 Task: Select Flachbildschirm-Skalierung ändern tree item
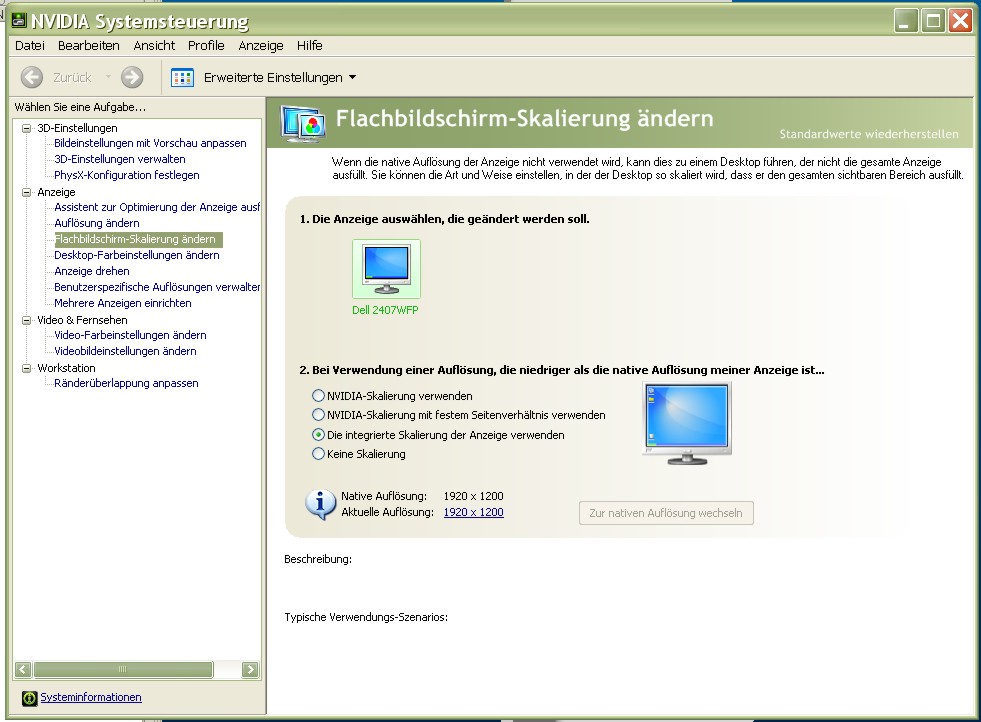[x=138, y=239]
